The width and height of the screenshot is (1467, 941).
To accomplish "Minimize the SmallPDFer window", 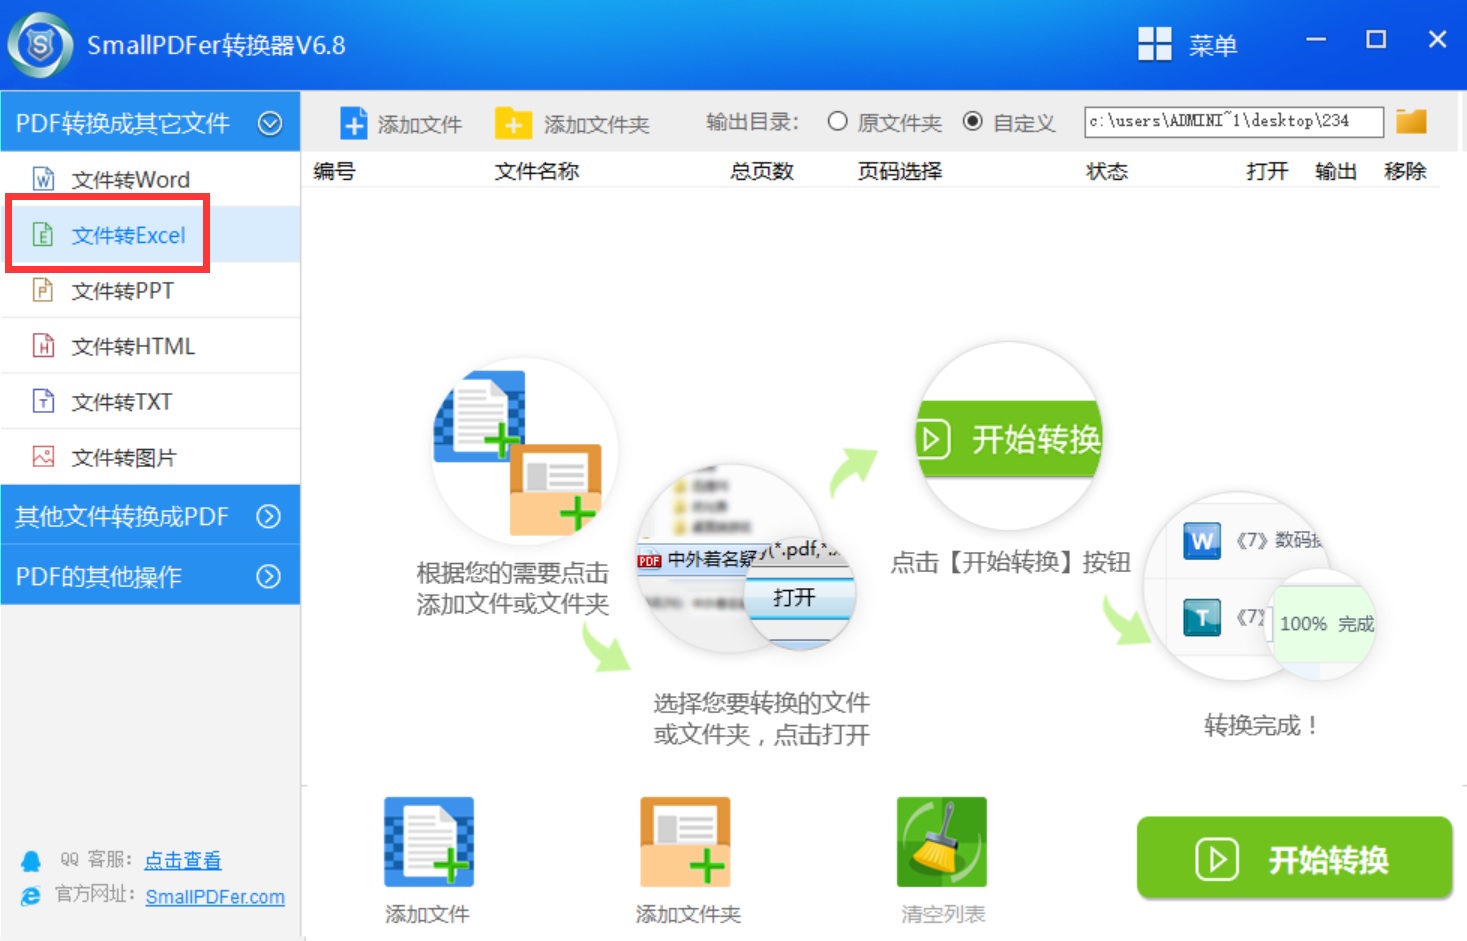I will (x=1316, y=40).
